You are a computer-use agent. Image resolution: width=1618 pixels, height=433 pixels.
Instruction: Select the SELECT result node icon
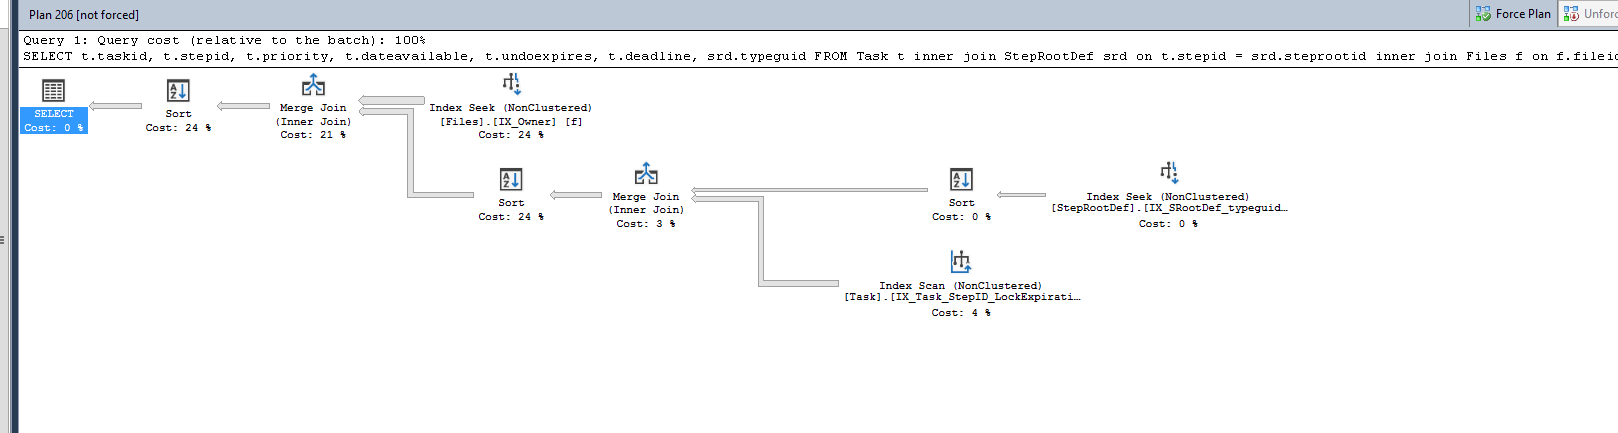click(53, 91)
